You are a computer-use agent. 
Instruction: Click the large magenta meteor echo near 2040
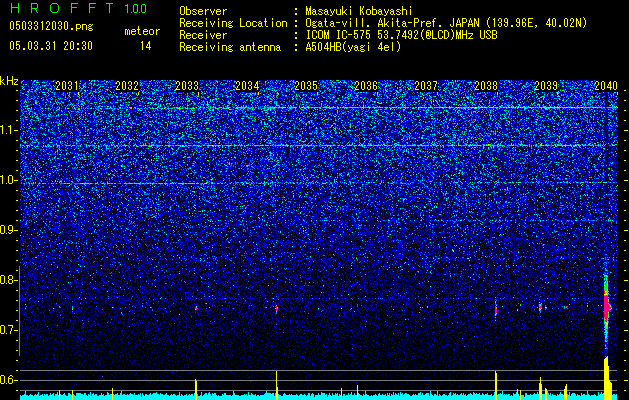(607, 308)
